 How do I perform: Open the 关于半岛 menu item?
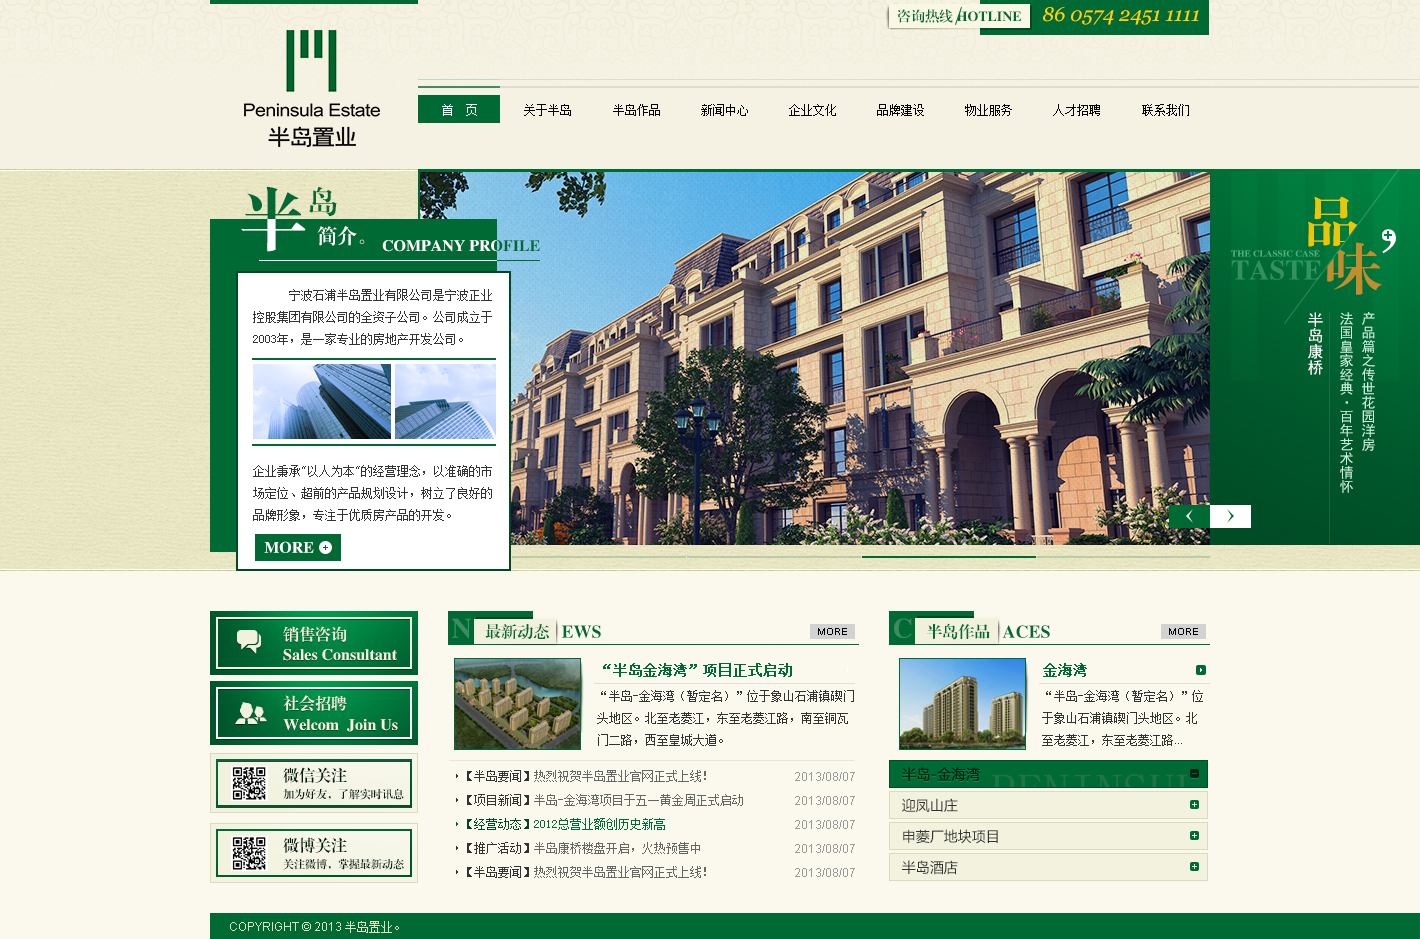[x=547, y=110]
